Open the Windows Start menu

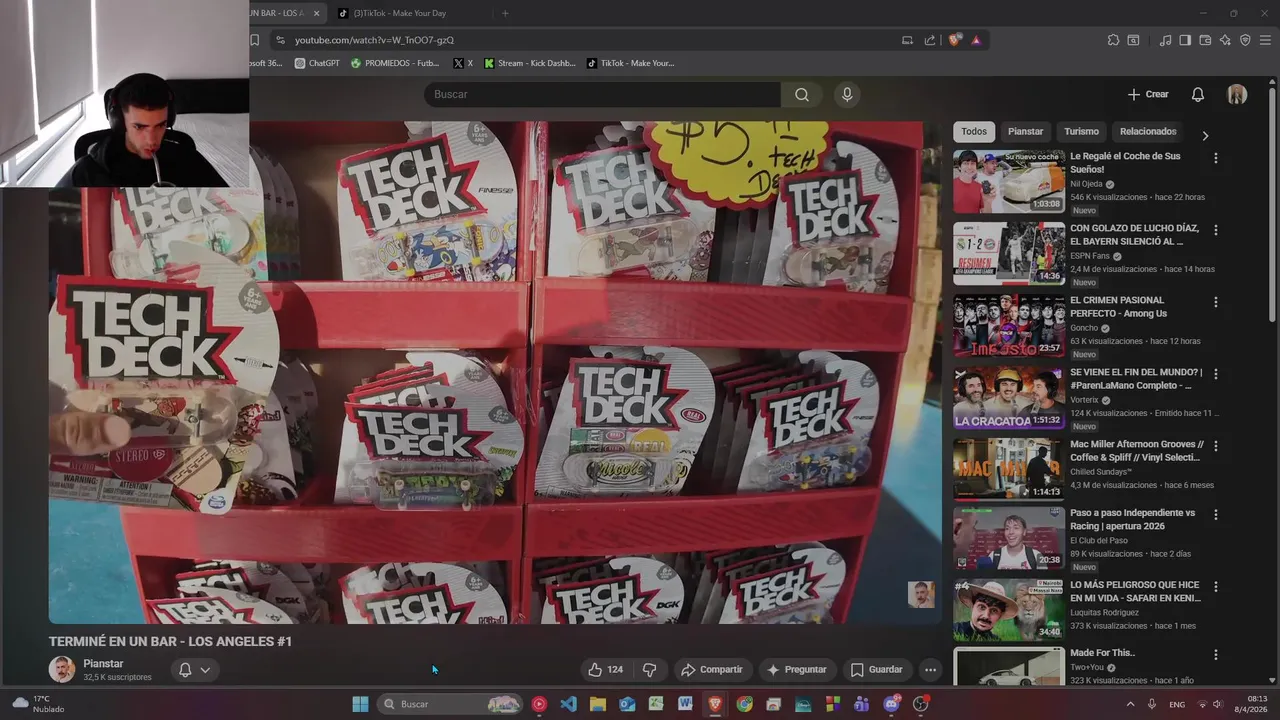360,704
